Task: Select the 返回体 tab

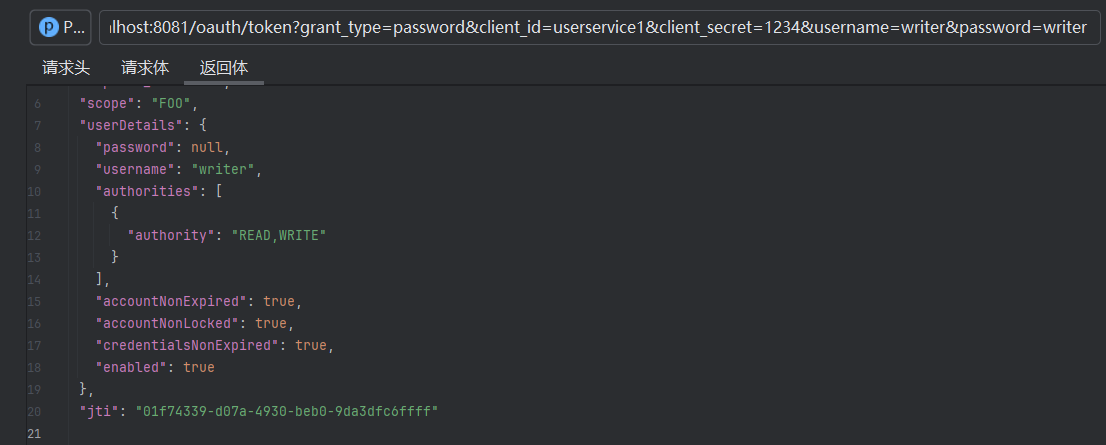Action: point(224,68)
